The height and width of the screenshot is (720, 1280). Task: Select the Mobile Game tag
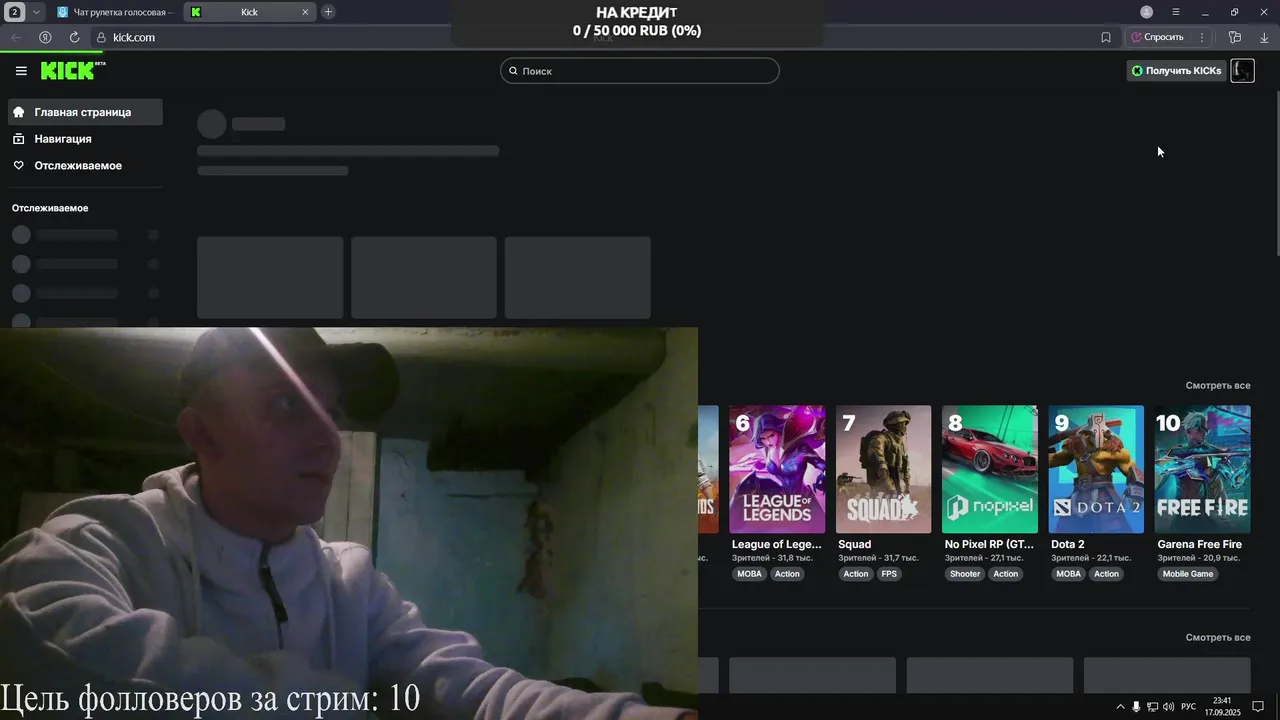(x=1188, y=574)
